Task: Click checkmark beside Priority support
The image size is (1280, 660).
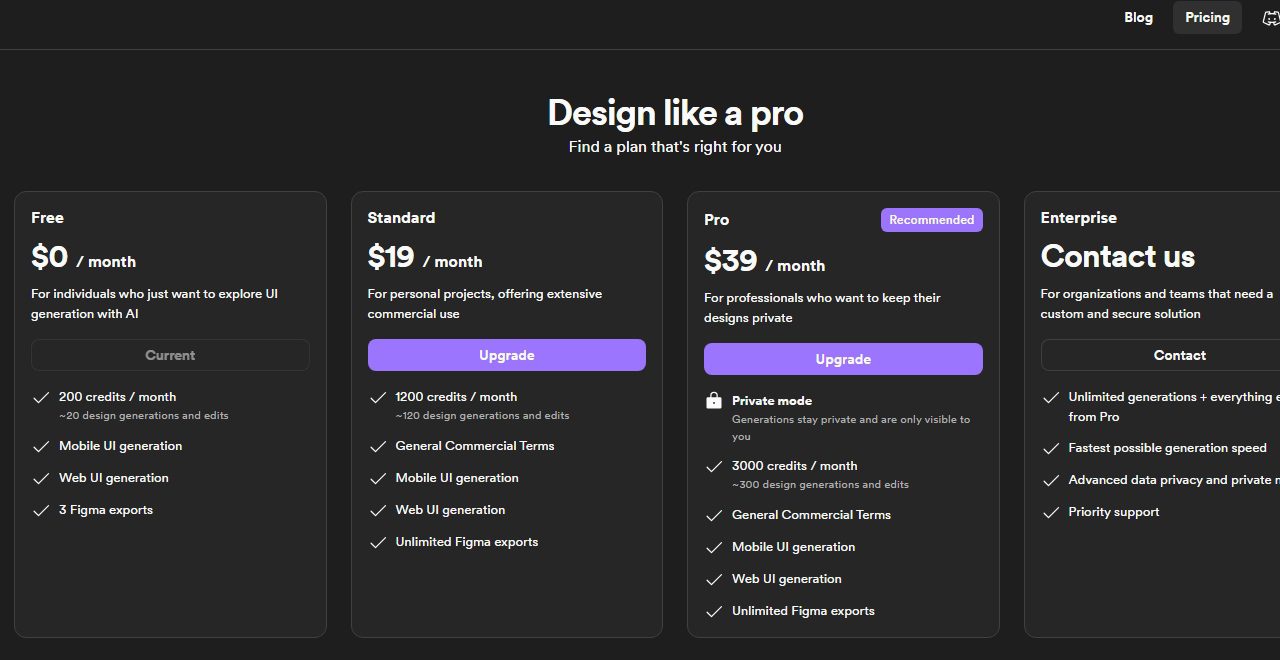Action: click(1051, 512)
